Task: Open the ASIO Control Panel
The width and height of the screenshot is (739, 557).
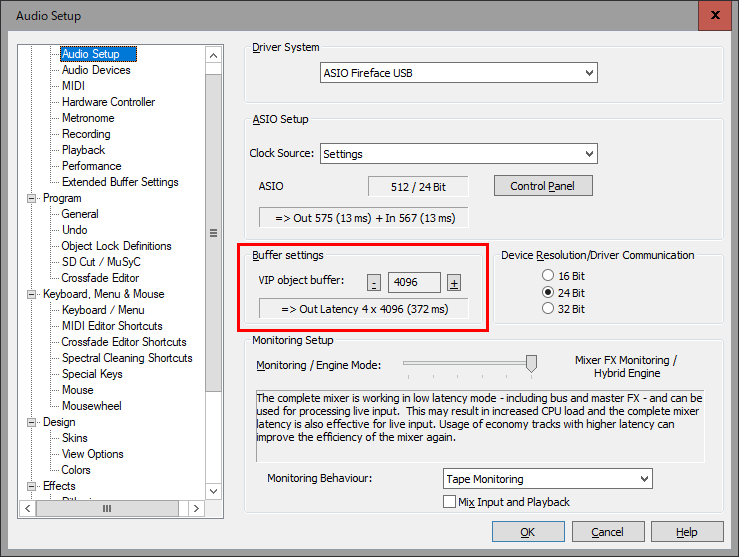Action: [542, 186]
